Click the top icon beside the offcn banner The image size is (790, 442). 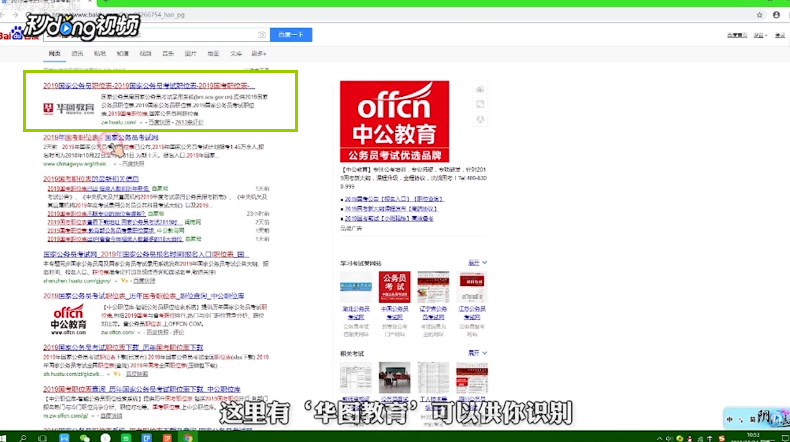[480, 90]
